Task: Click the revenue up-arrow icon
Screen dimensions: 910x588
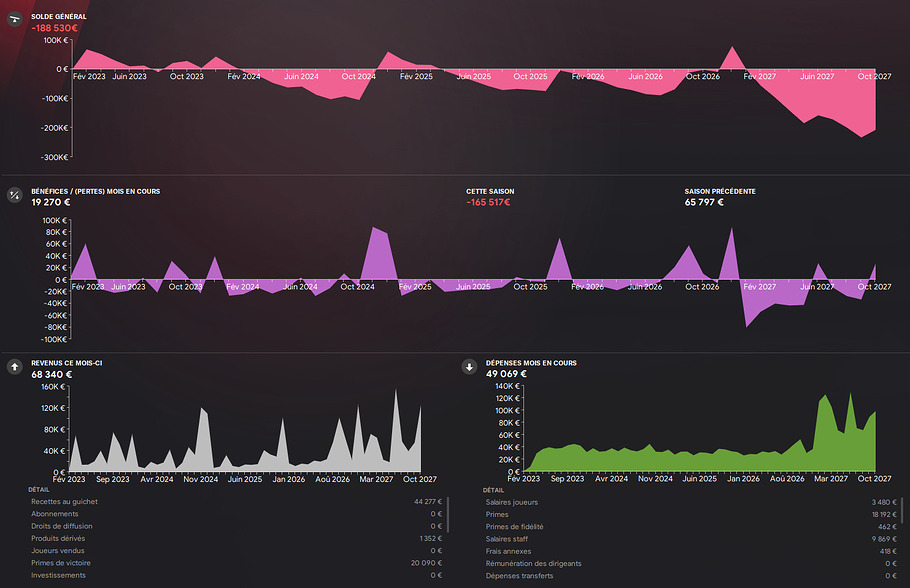Action: pyautogui.click(x=15, y=367)
